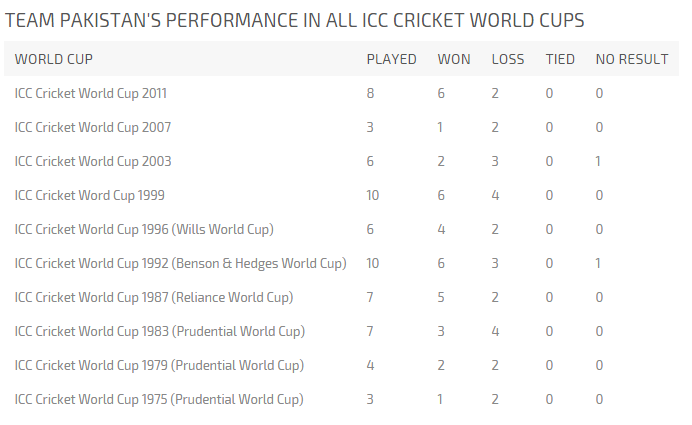This screenshot has width=692, height=425.
Task: Click the loss count for World Cup 1983
Action: (496, 331)
